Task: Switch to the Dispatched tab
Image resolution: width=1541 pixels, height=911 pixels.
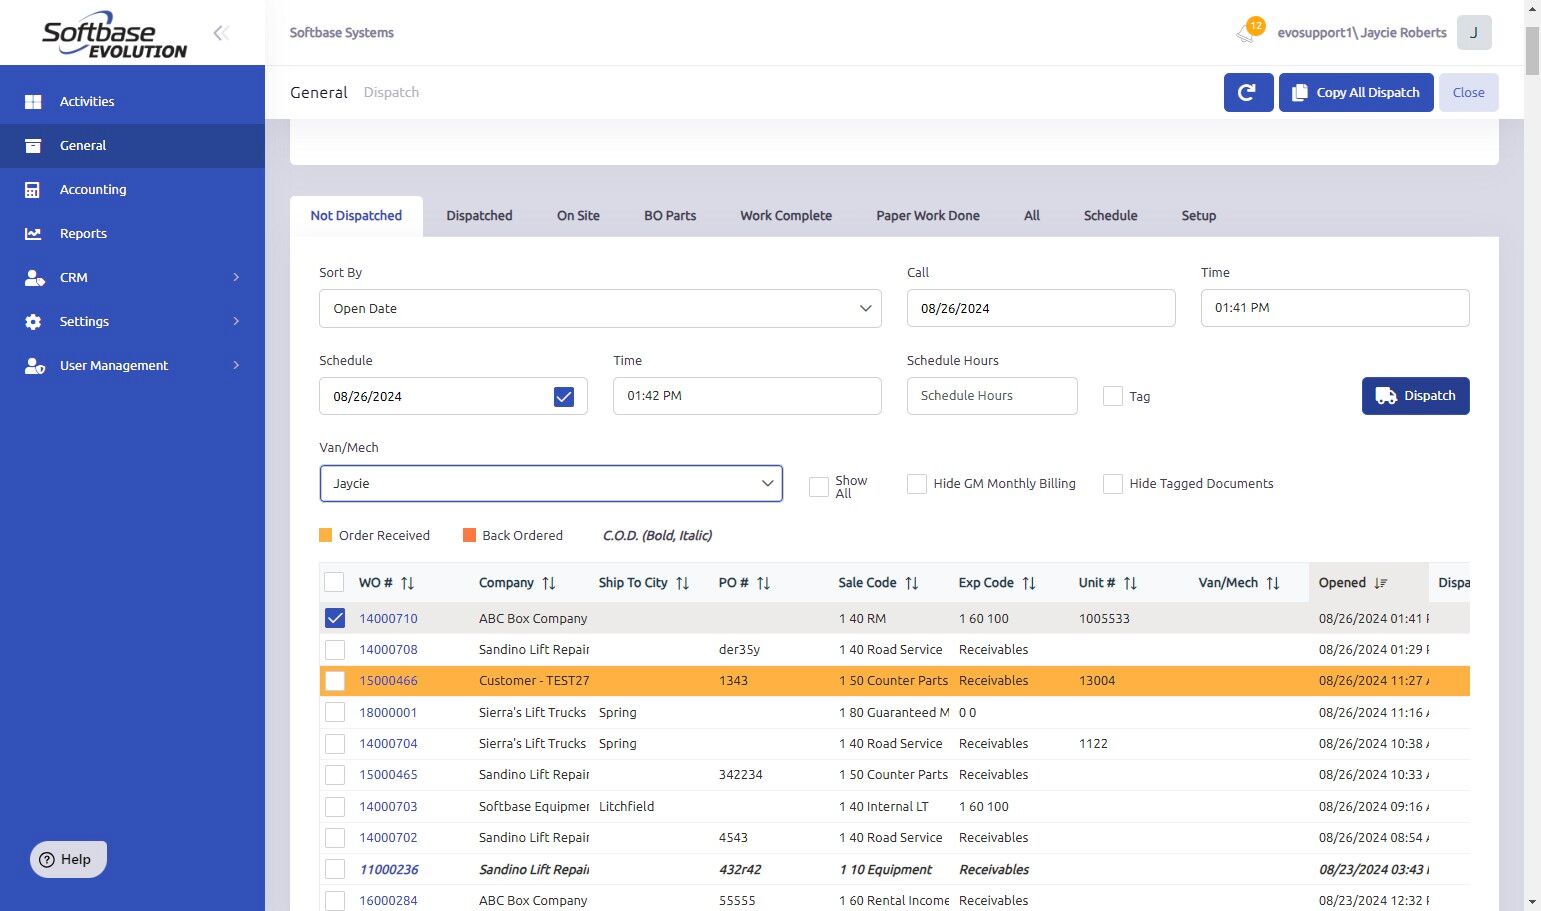Action: [479, 216]
